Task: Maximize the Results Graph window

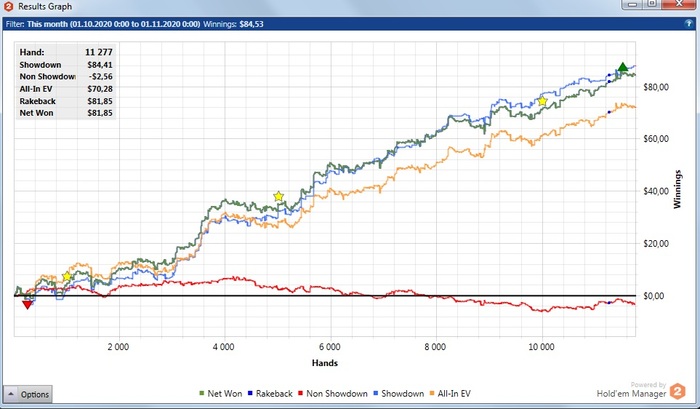Action: [652, 4]
